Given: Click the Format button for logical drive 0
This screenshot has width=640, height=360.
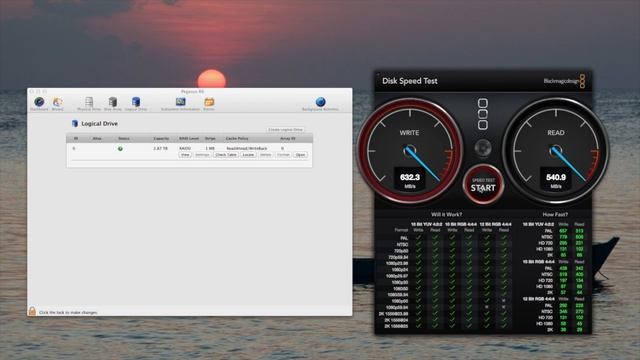Looking at the screenshot, I should (x=283, y=155).
